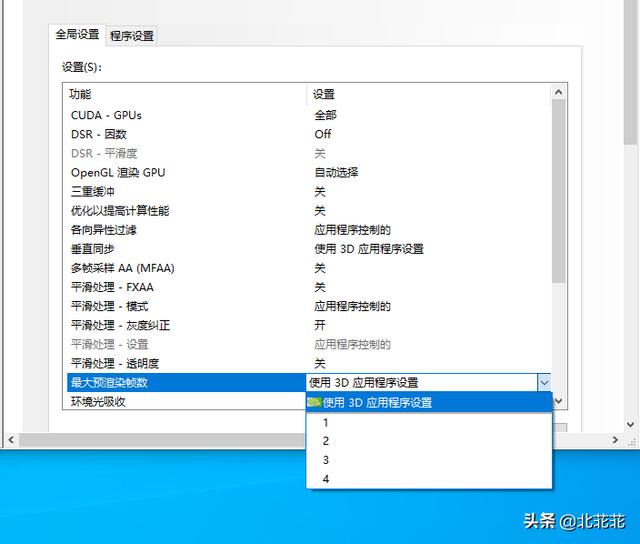Select the 各向异性过滤 row

click(308, 230)
